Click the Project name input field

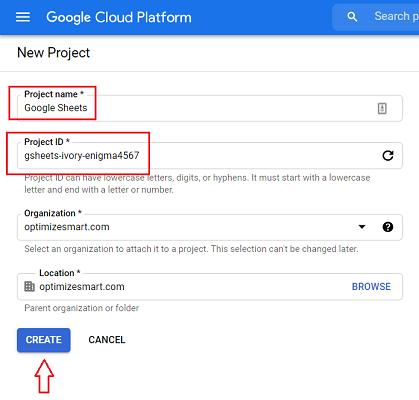(210, 108)
